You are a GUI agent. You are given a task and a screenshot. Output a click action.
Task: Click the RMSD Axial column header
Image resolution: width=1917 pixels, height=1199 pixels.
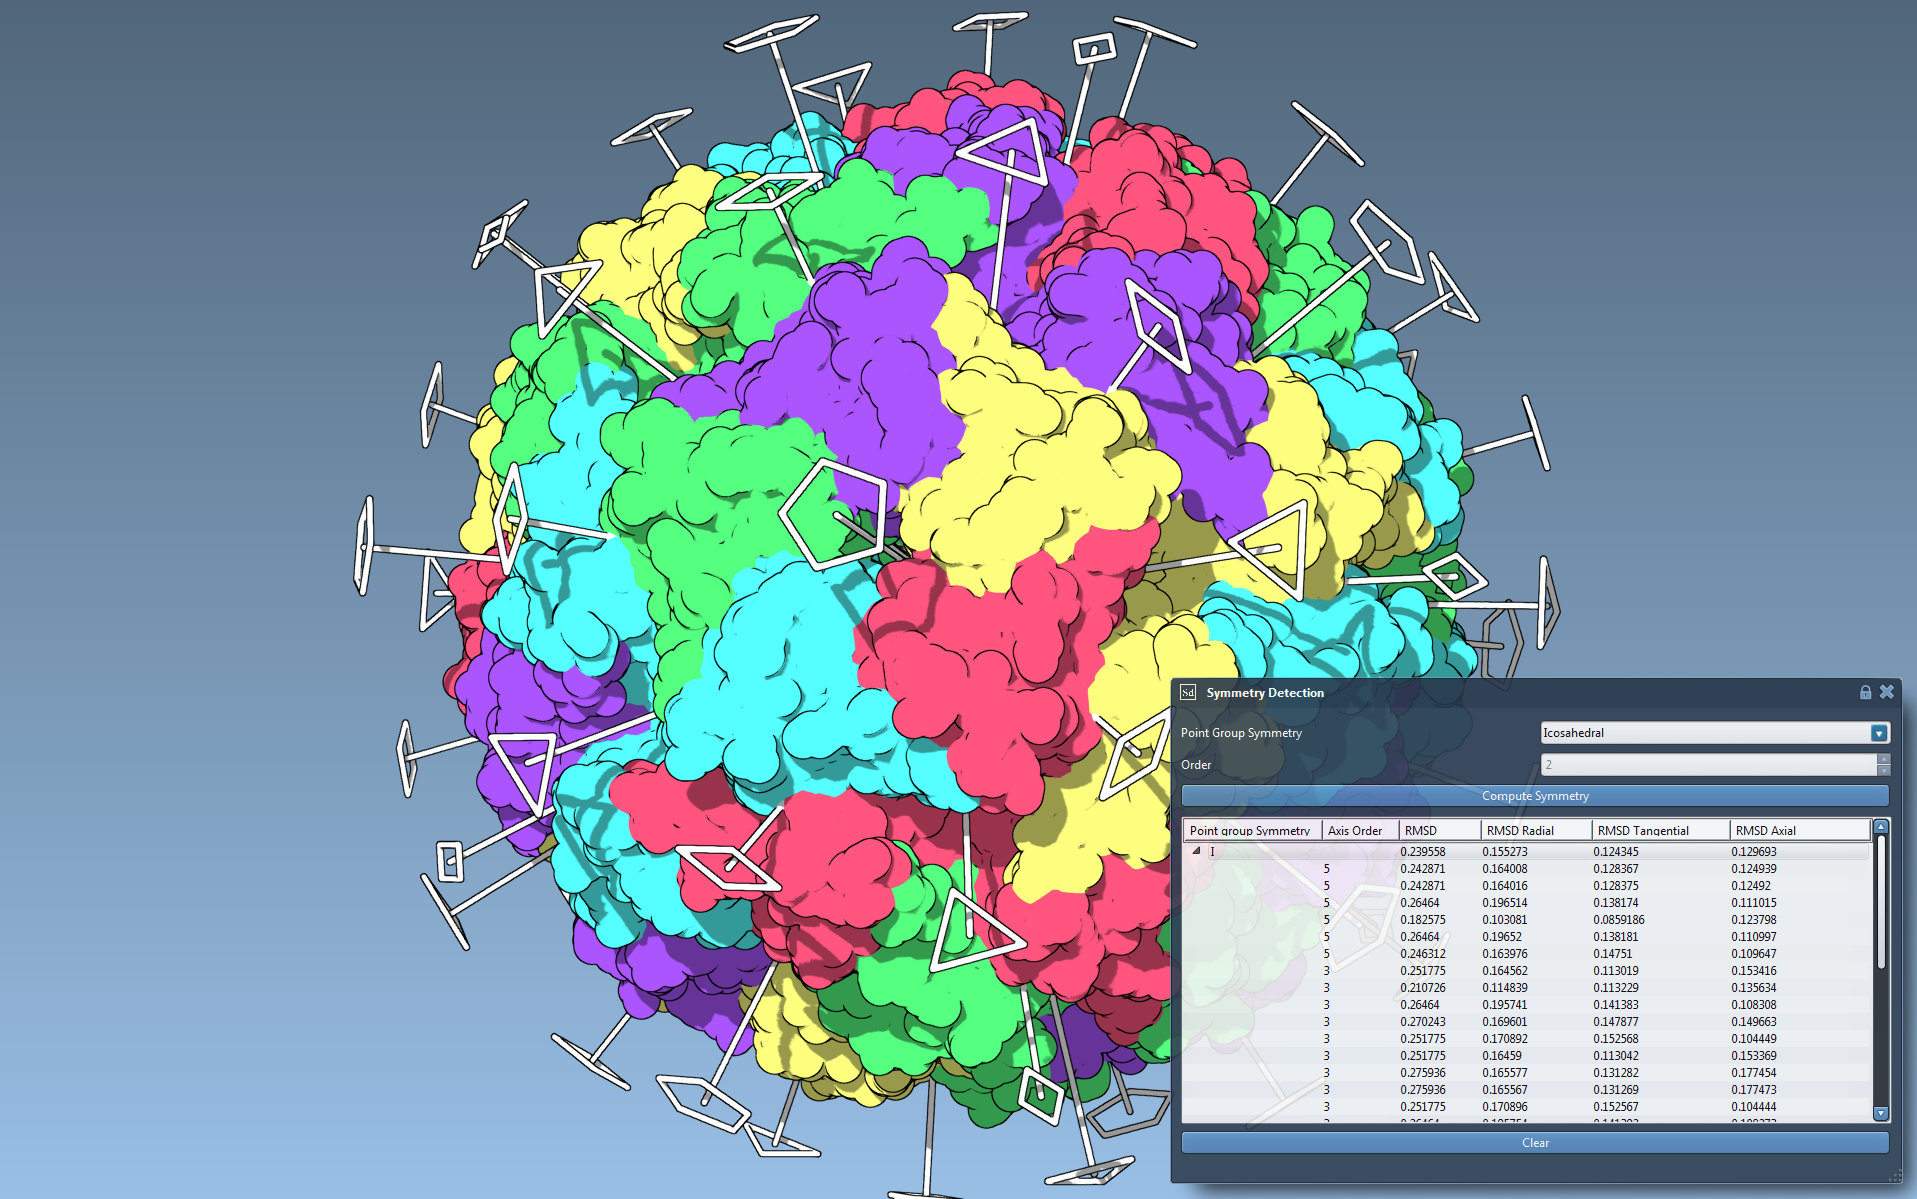[1766, 830]
